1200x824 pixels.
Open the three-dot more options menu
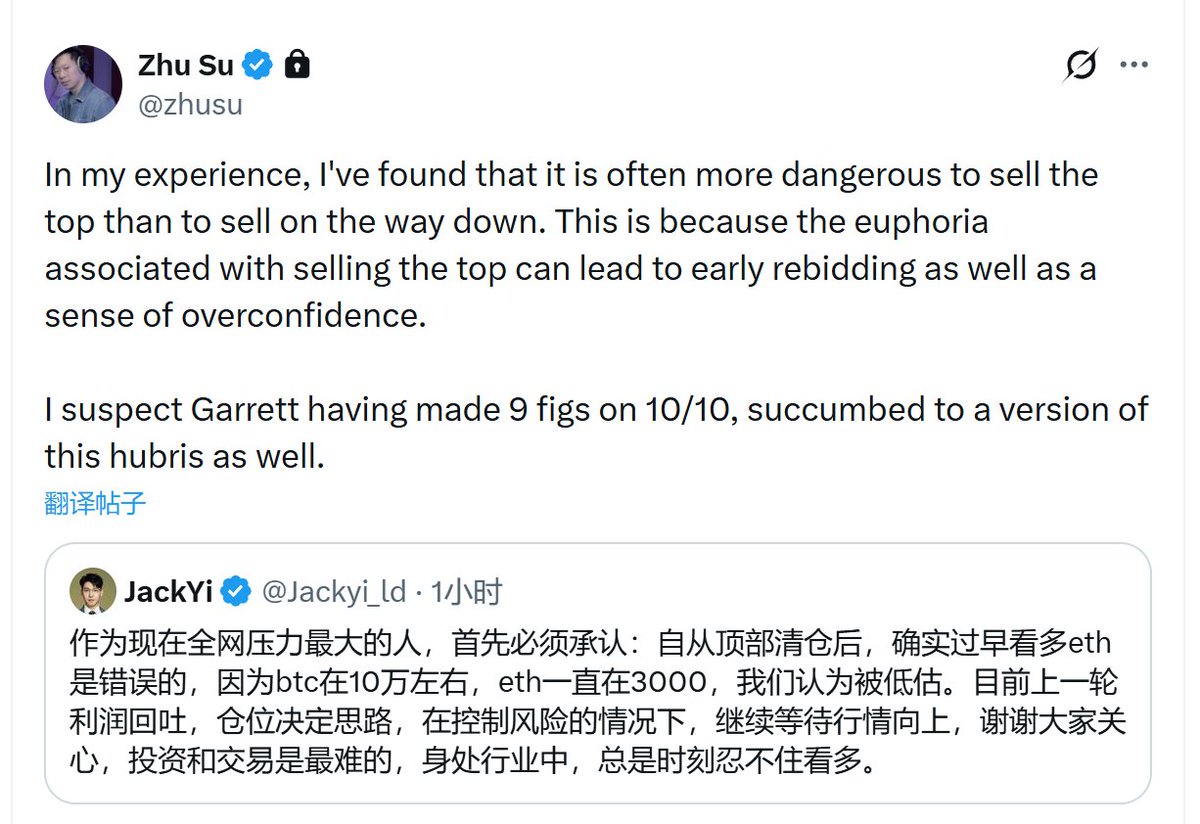(1134, 66)
